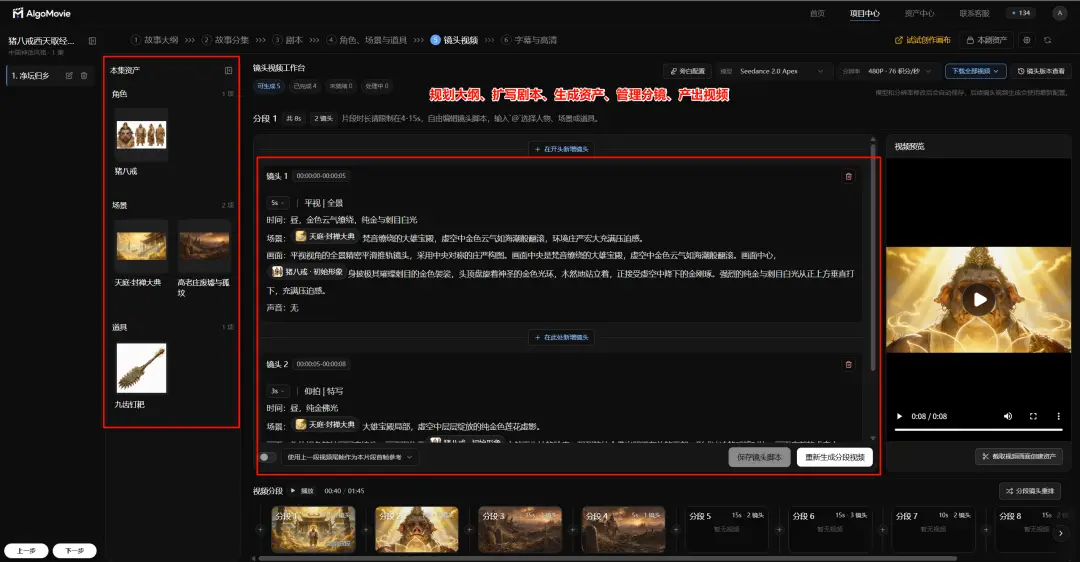Go to step 2 故事分集
Viewport: 1080px width, 562px height.
(226, 40)
